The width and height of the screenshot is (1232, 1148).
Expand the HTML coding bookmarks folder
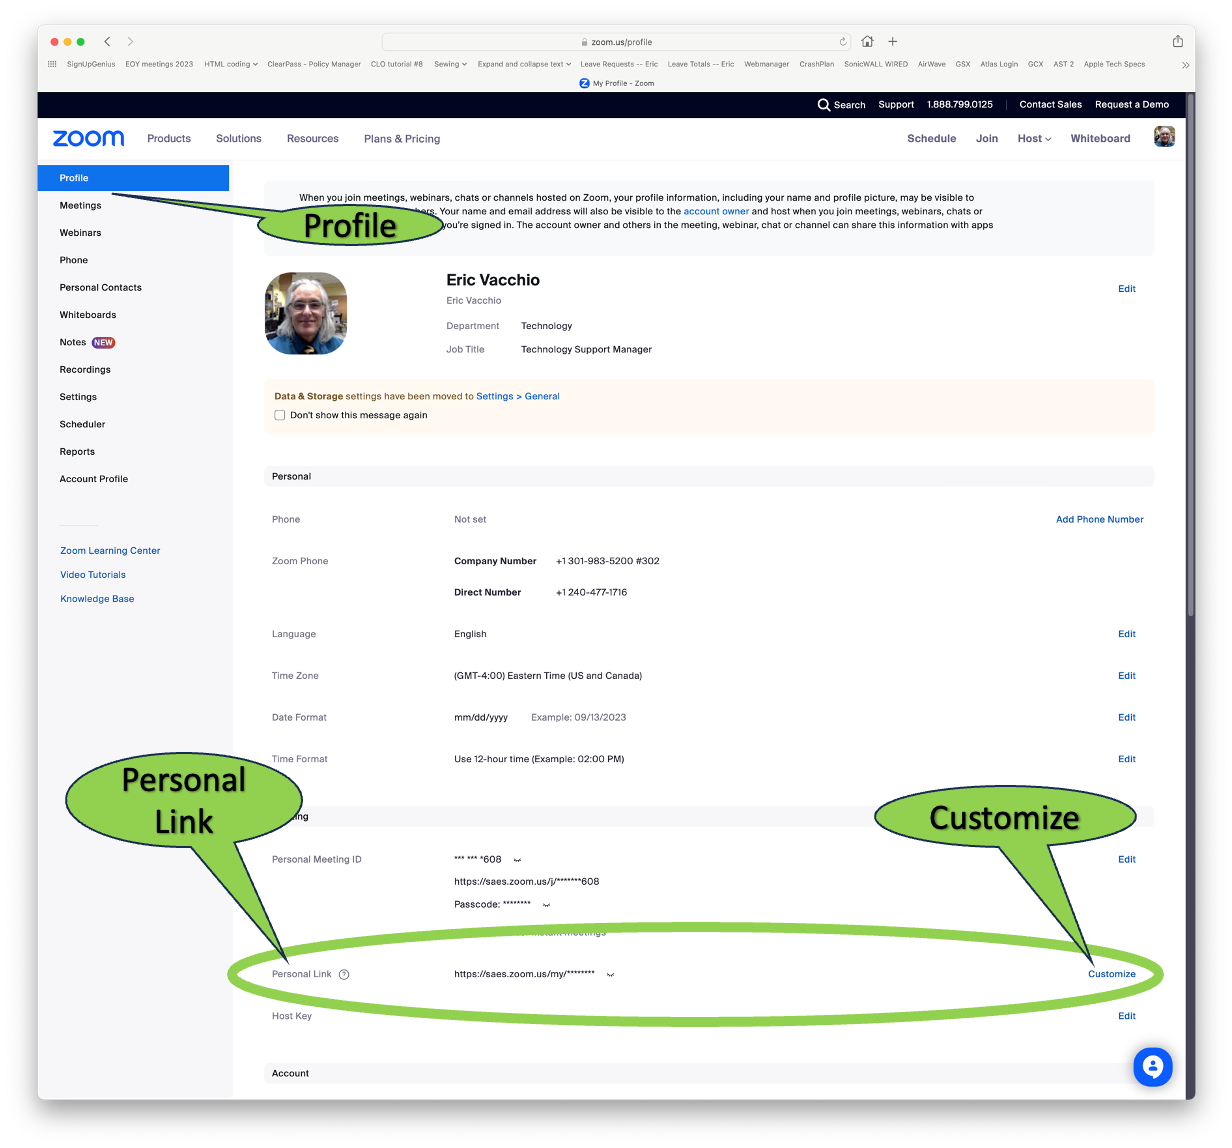[231, 64]
